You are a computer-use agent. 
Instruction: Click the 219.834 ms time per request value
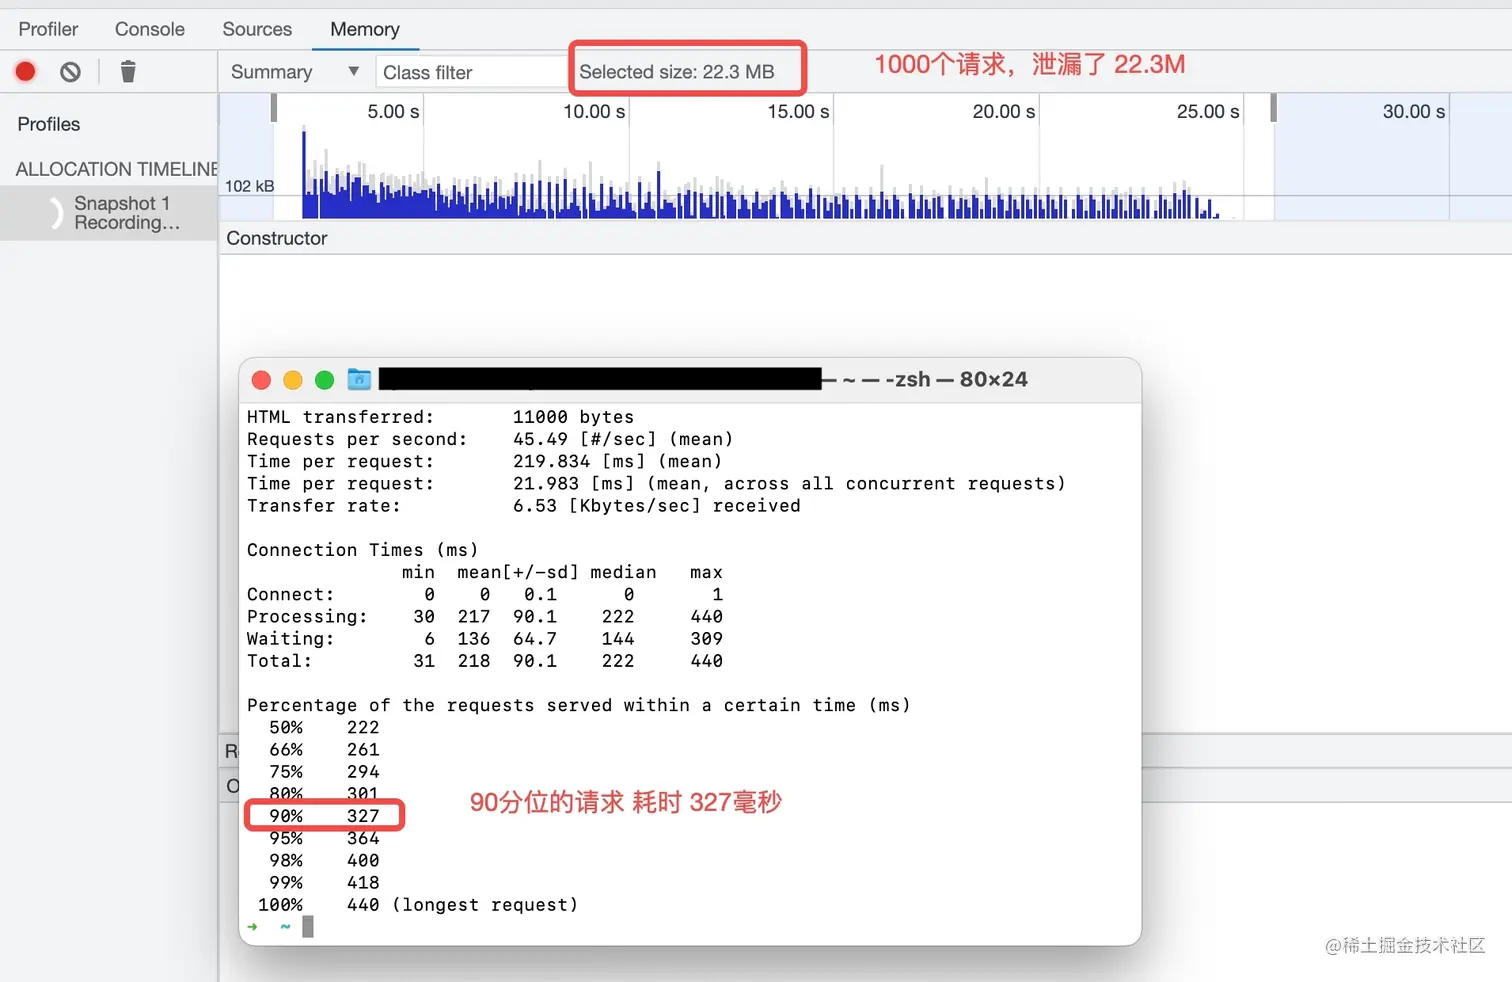pyautogui.click(x=552, y=461)
